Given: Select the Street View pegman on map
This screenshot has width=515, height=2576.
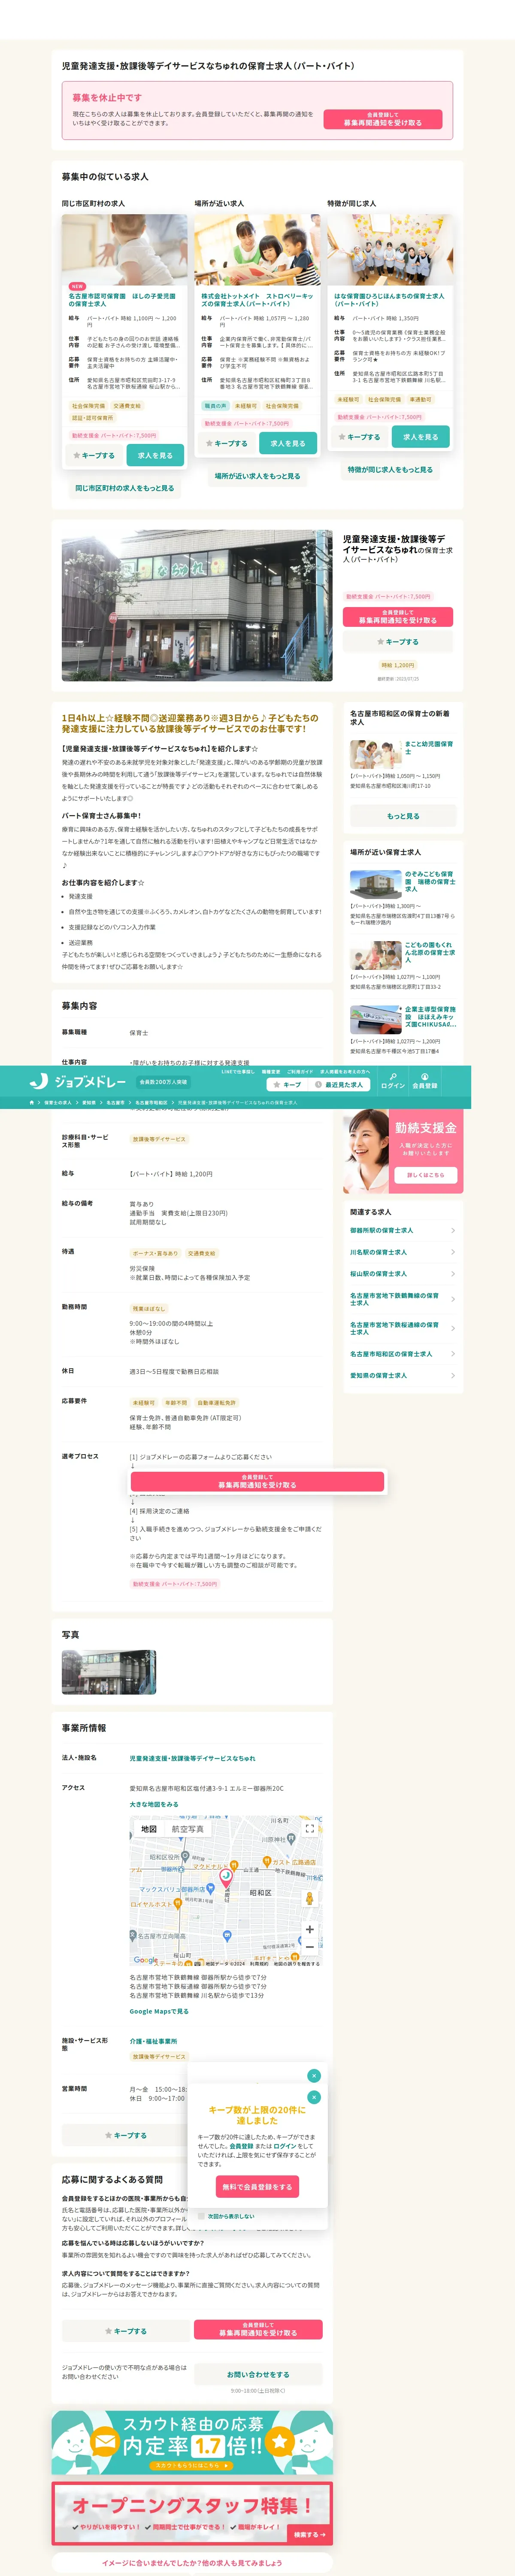Looking at the screenshot, I should (309, 1898).
